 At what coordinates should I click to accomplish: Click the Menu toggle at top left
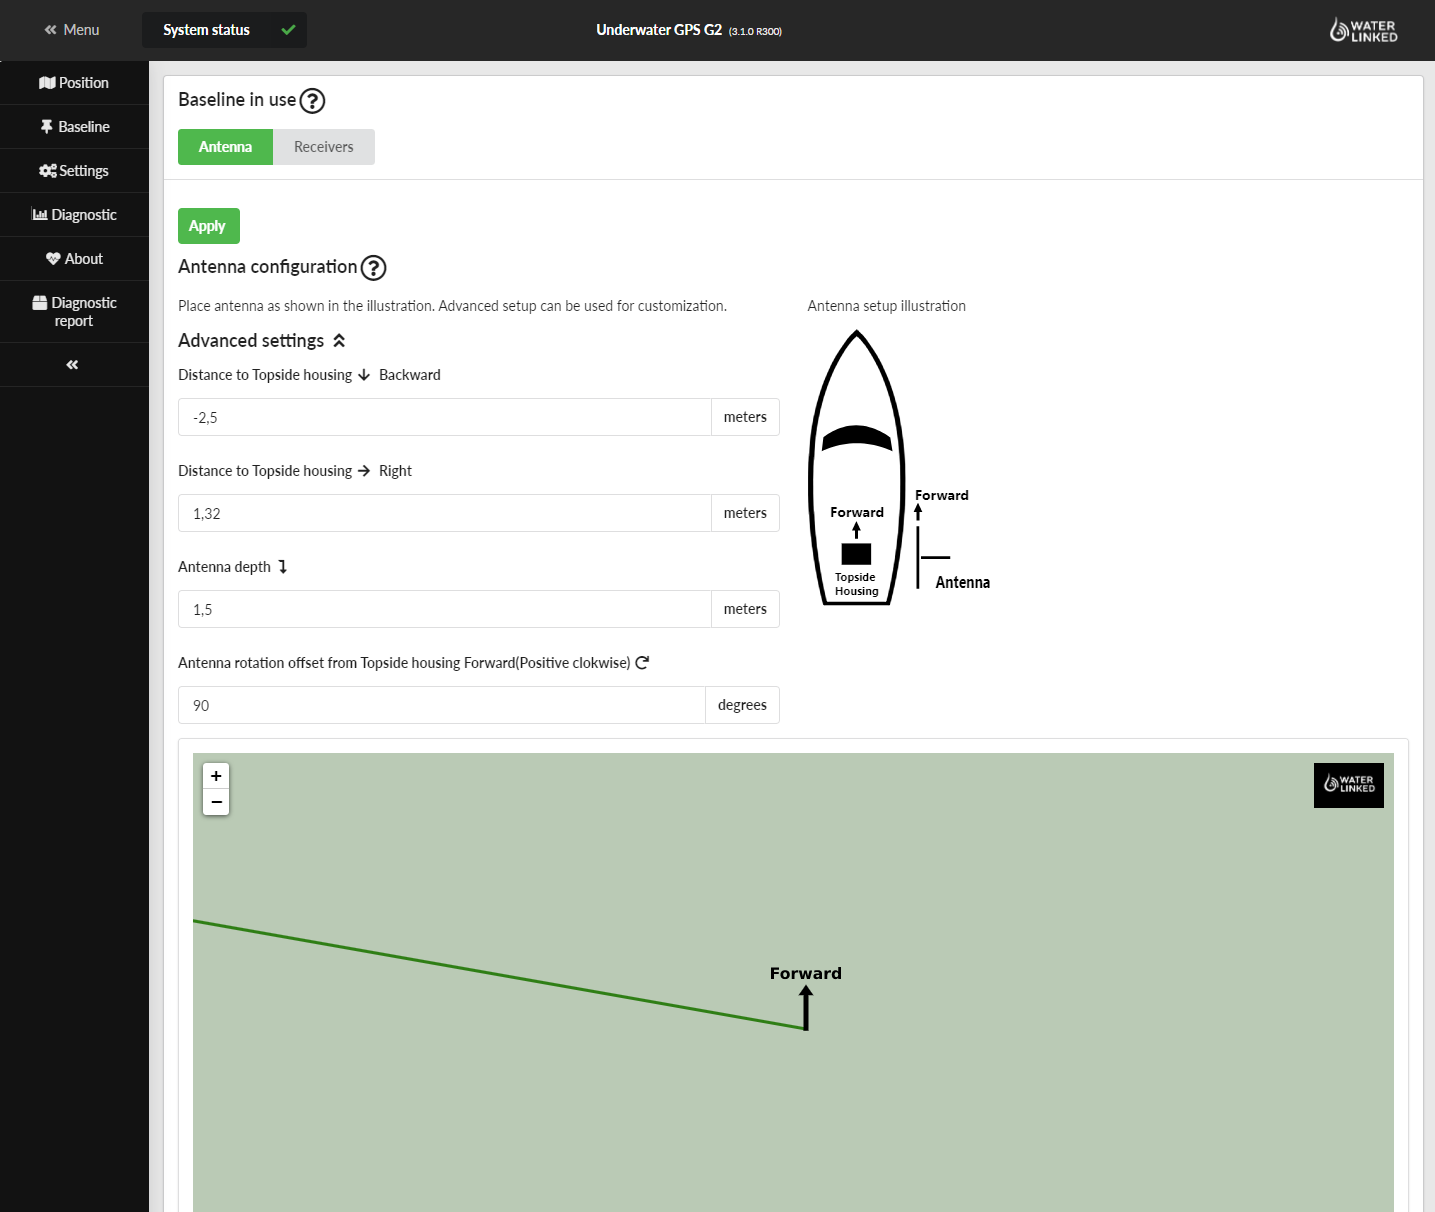click(x=72, y=30)
